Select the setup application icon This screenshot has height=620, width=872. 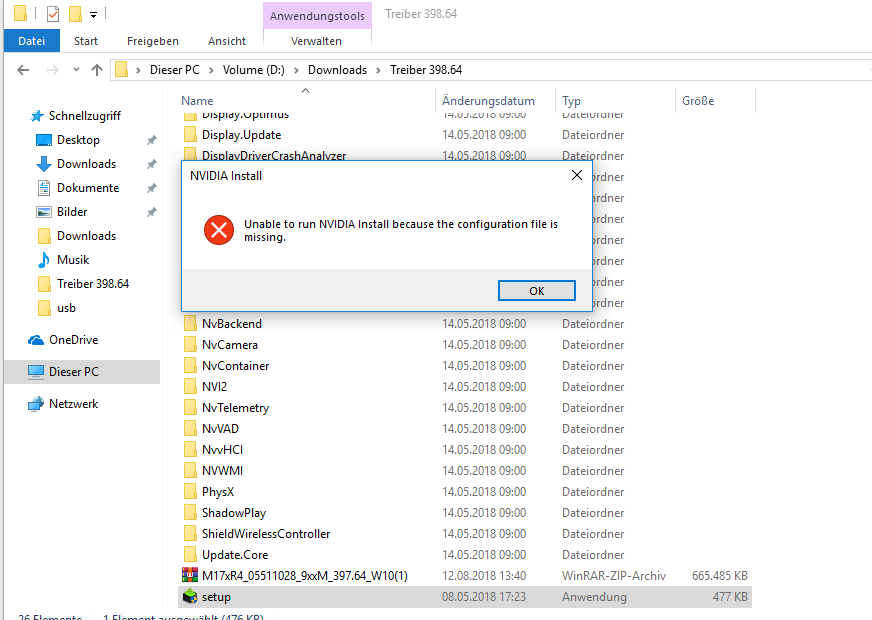click(190, 597)
